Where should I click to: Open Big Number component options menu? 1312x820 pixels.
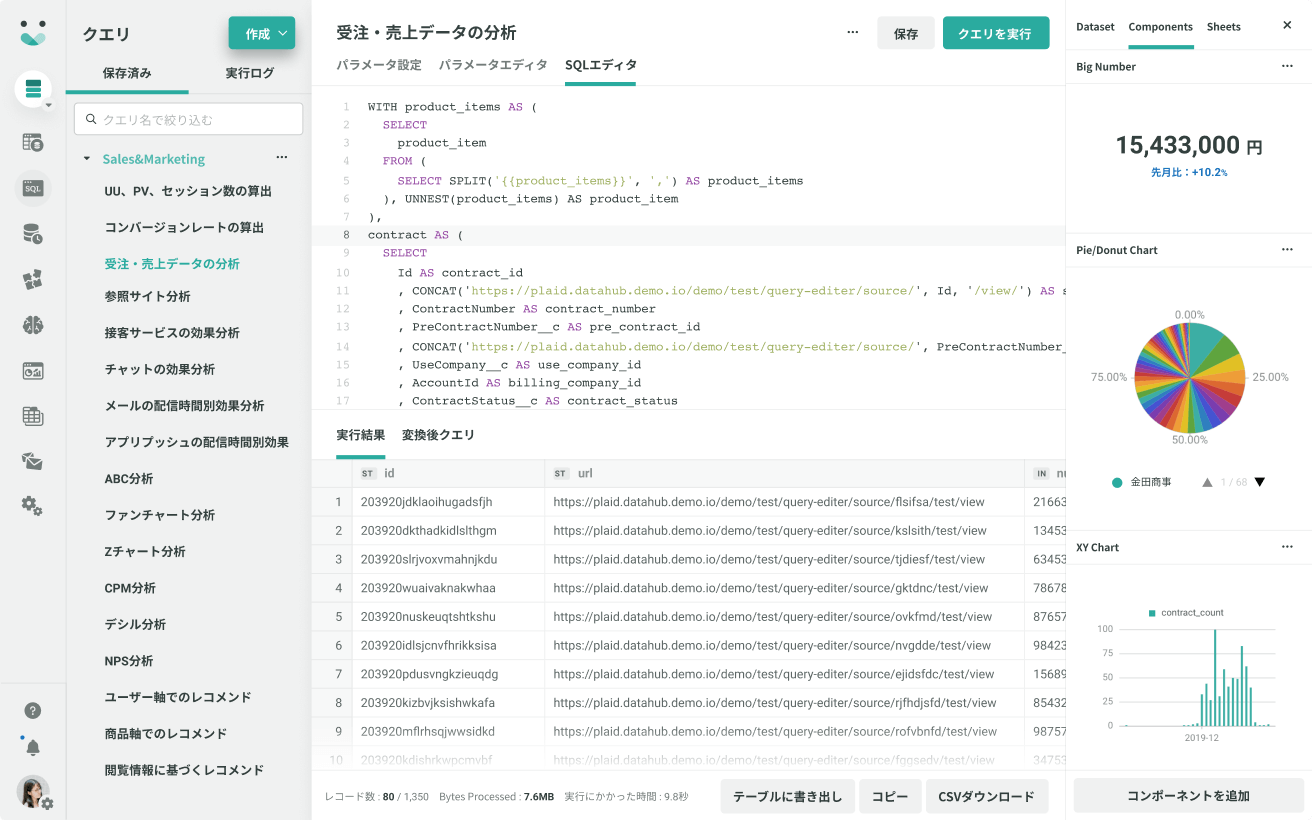click(1287, 67)
